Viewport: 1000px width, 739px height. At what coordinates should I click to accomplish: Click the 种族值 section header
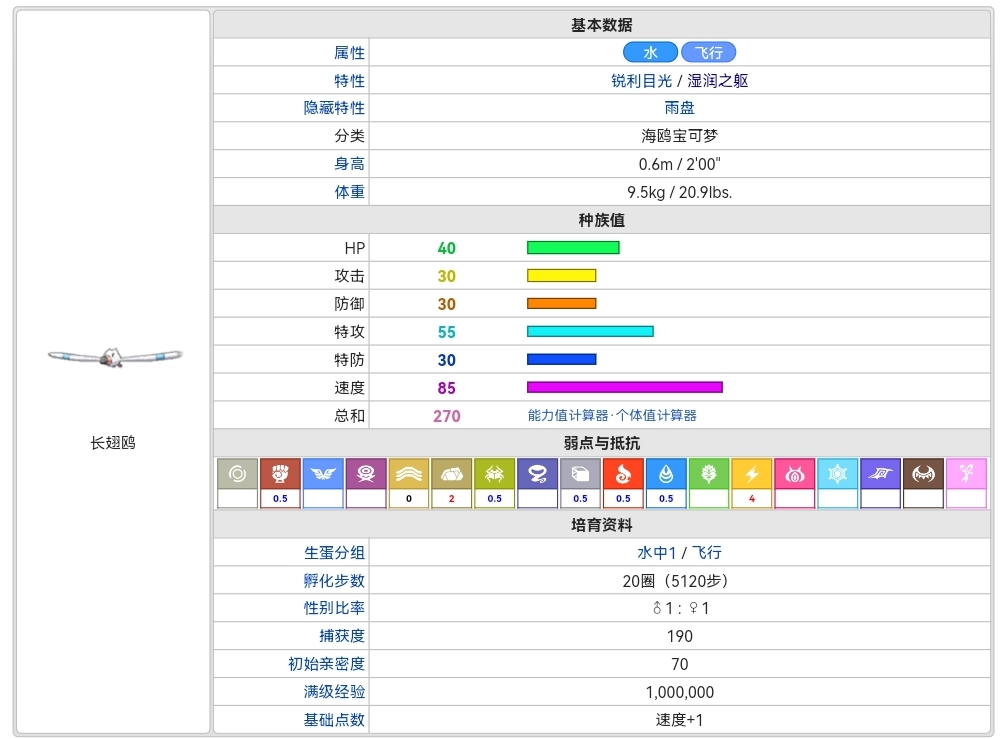(x=601, y=220)
